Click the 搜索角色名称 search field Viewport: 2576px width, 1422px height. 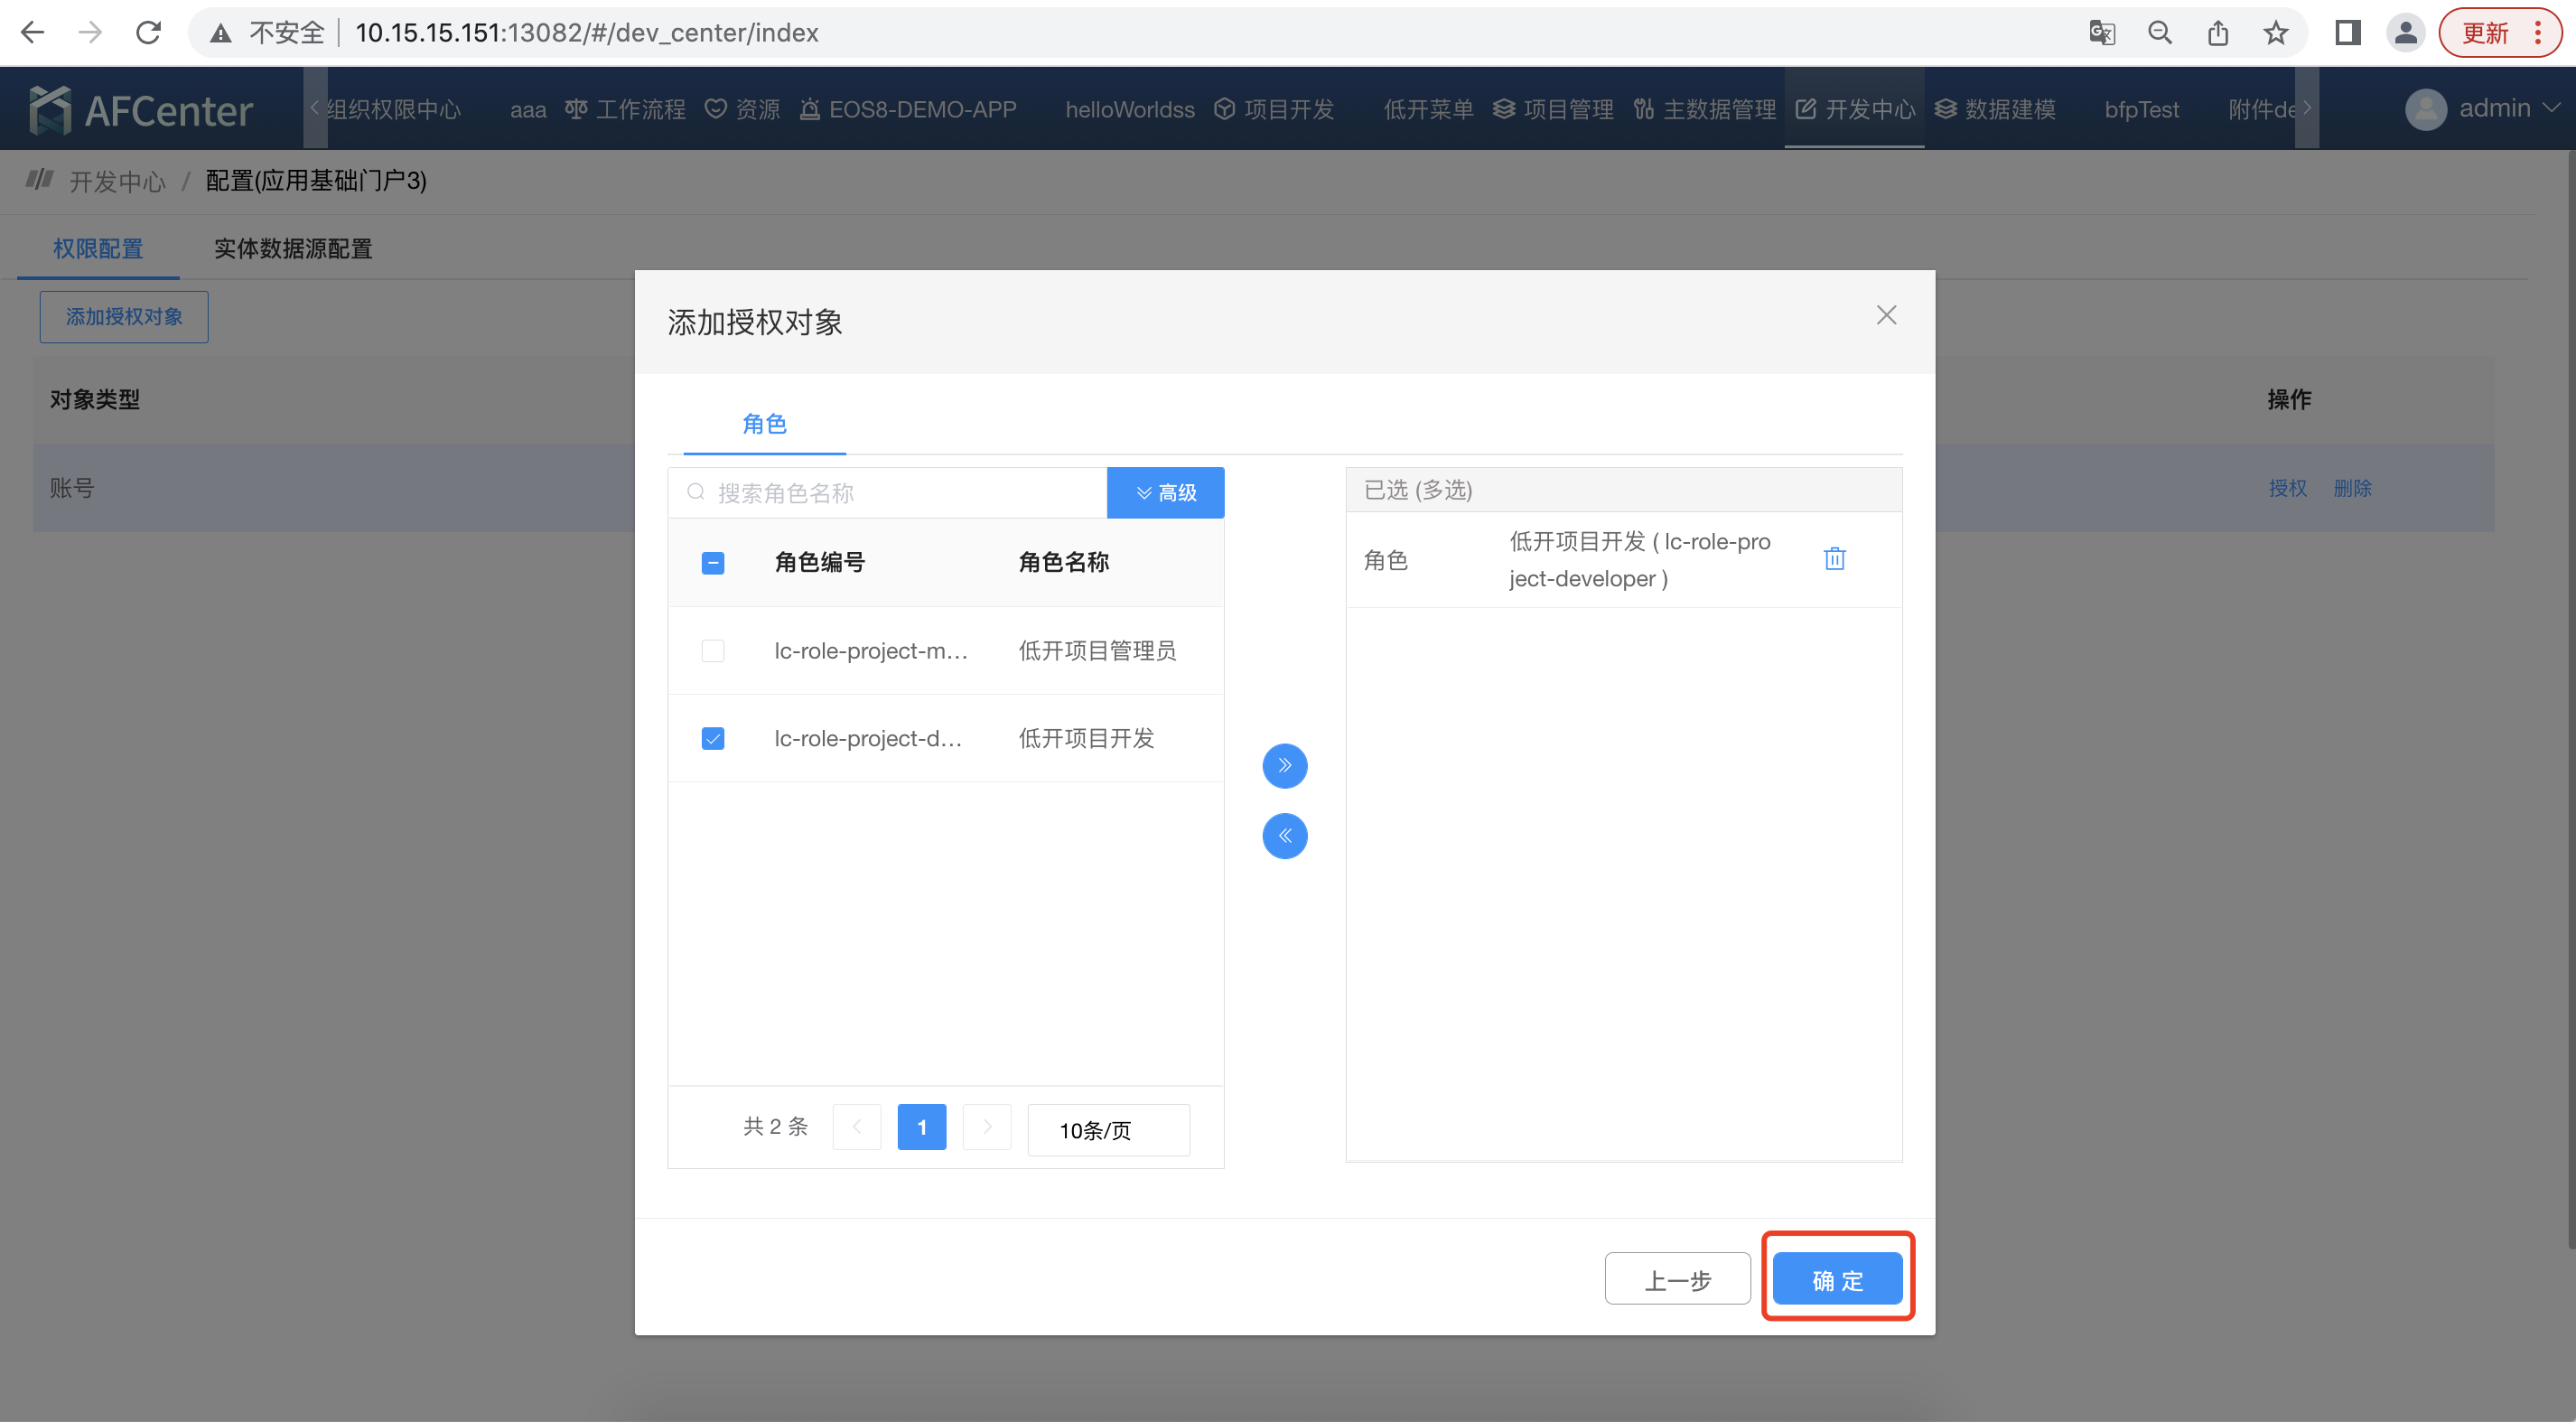pos(888,493)
